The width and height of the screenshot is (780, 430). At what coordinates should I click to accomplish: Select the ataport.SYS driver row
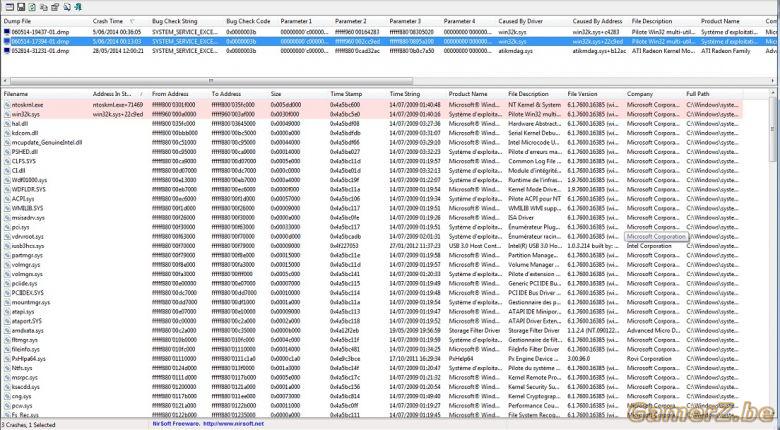tap(372, 322)
